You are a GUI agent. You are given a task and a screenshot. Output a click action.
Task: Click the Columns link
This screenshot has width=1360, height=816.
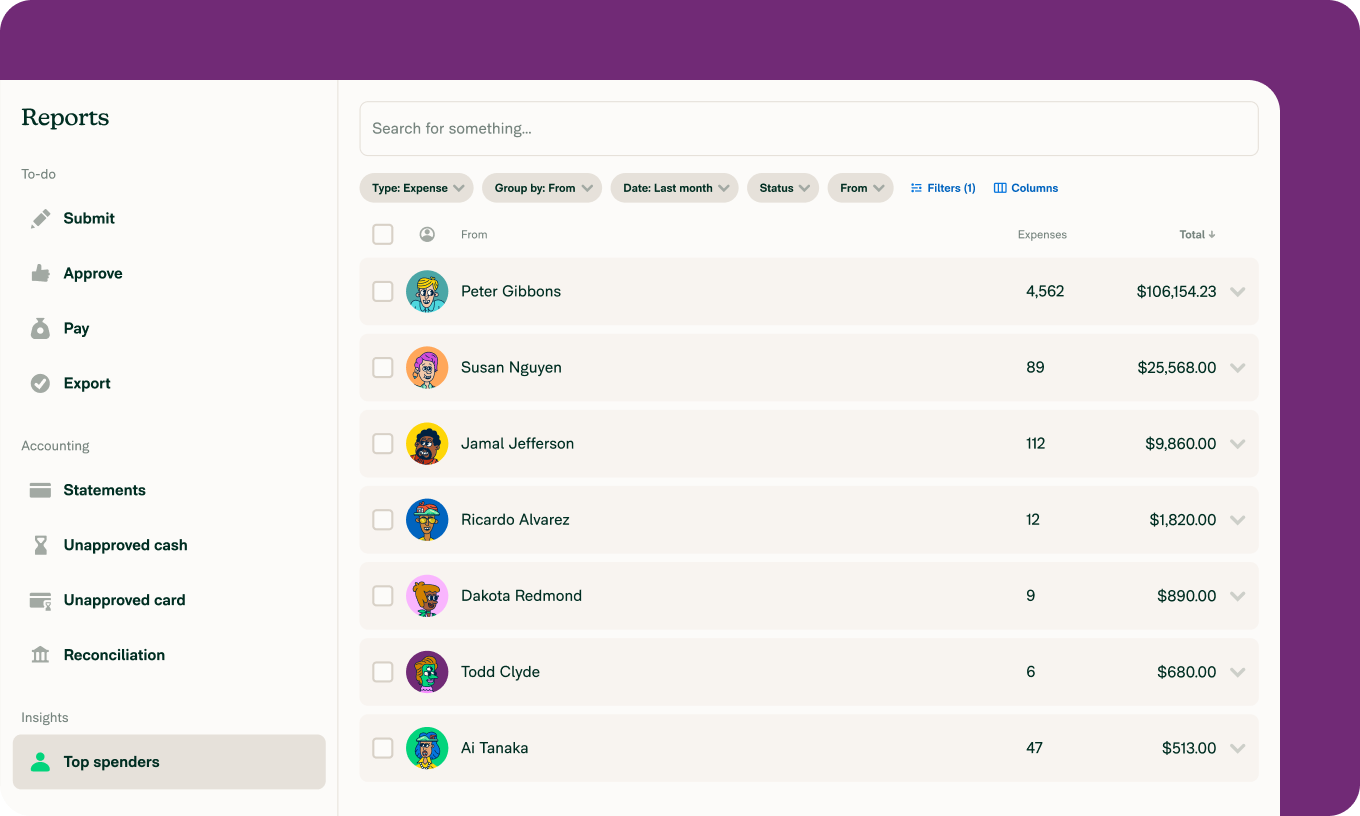(1026, 187)
